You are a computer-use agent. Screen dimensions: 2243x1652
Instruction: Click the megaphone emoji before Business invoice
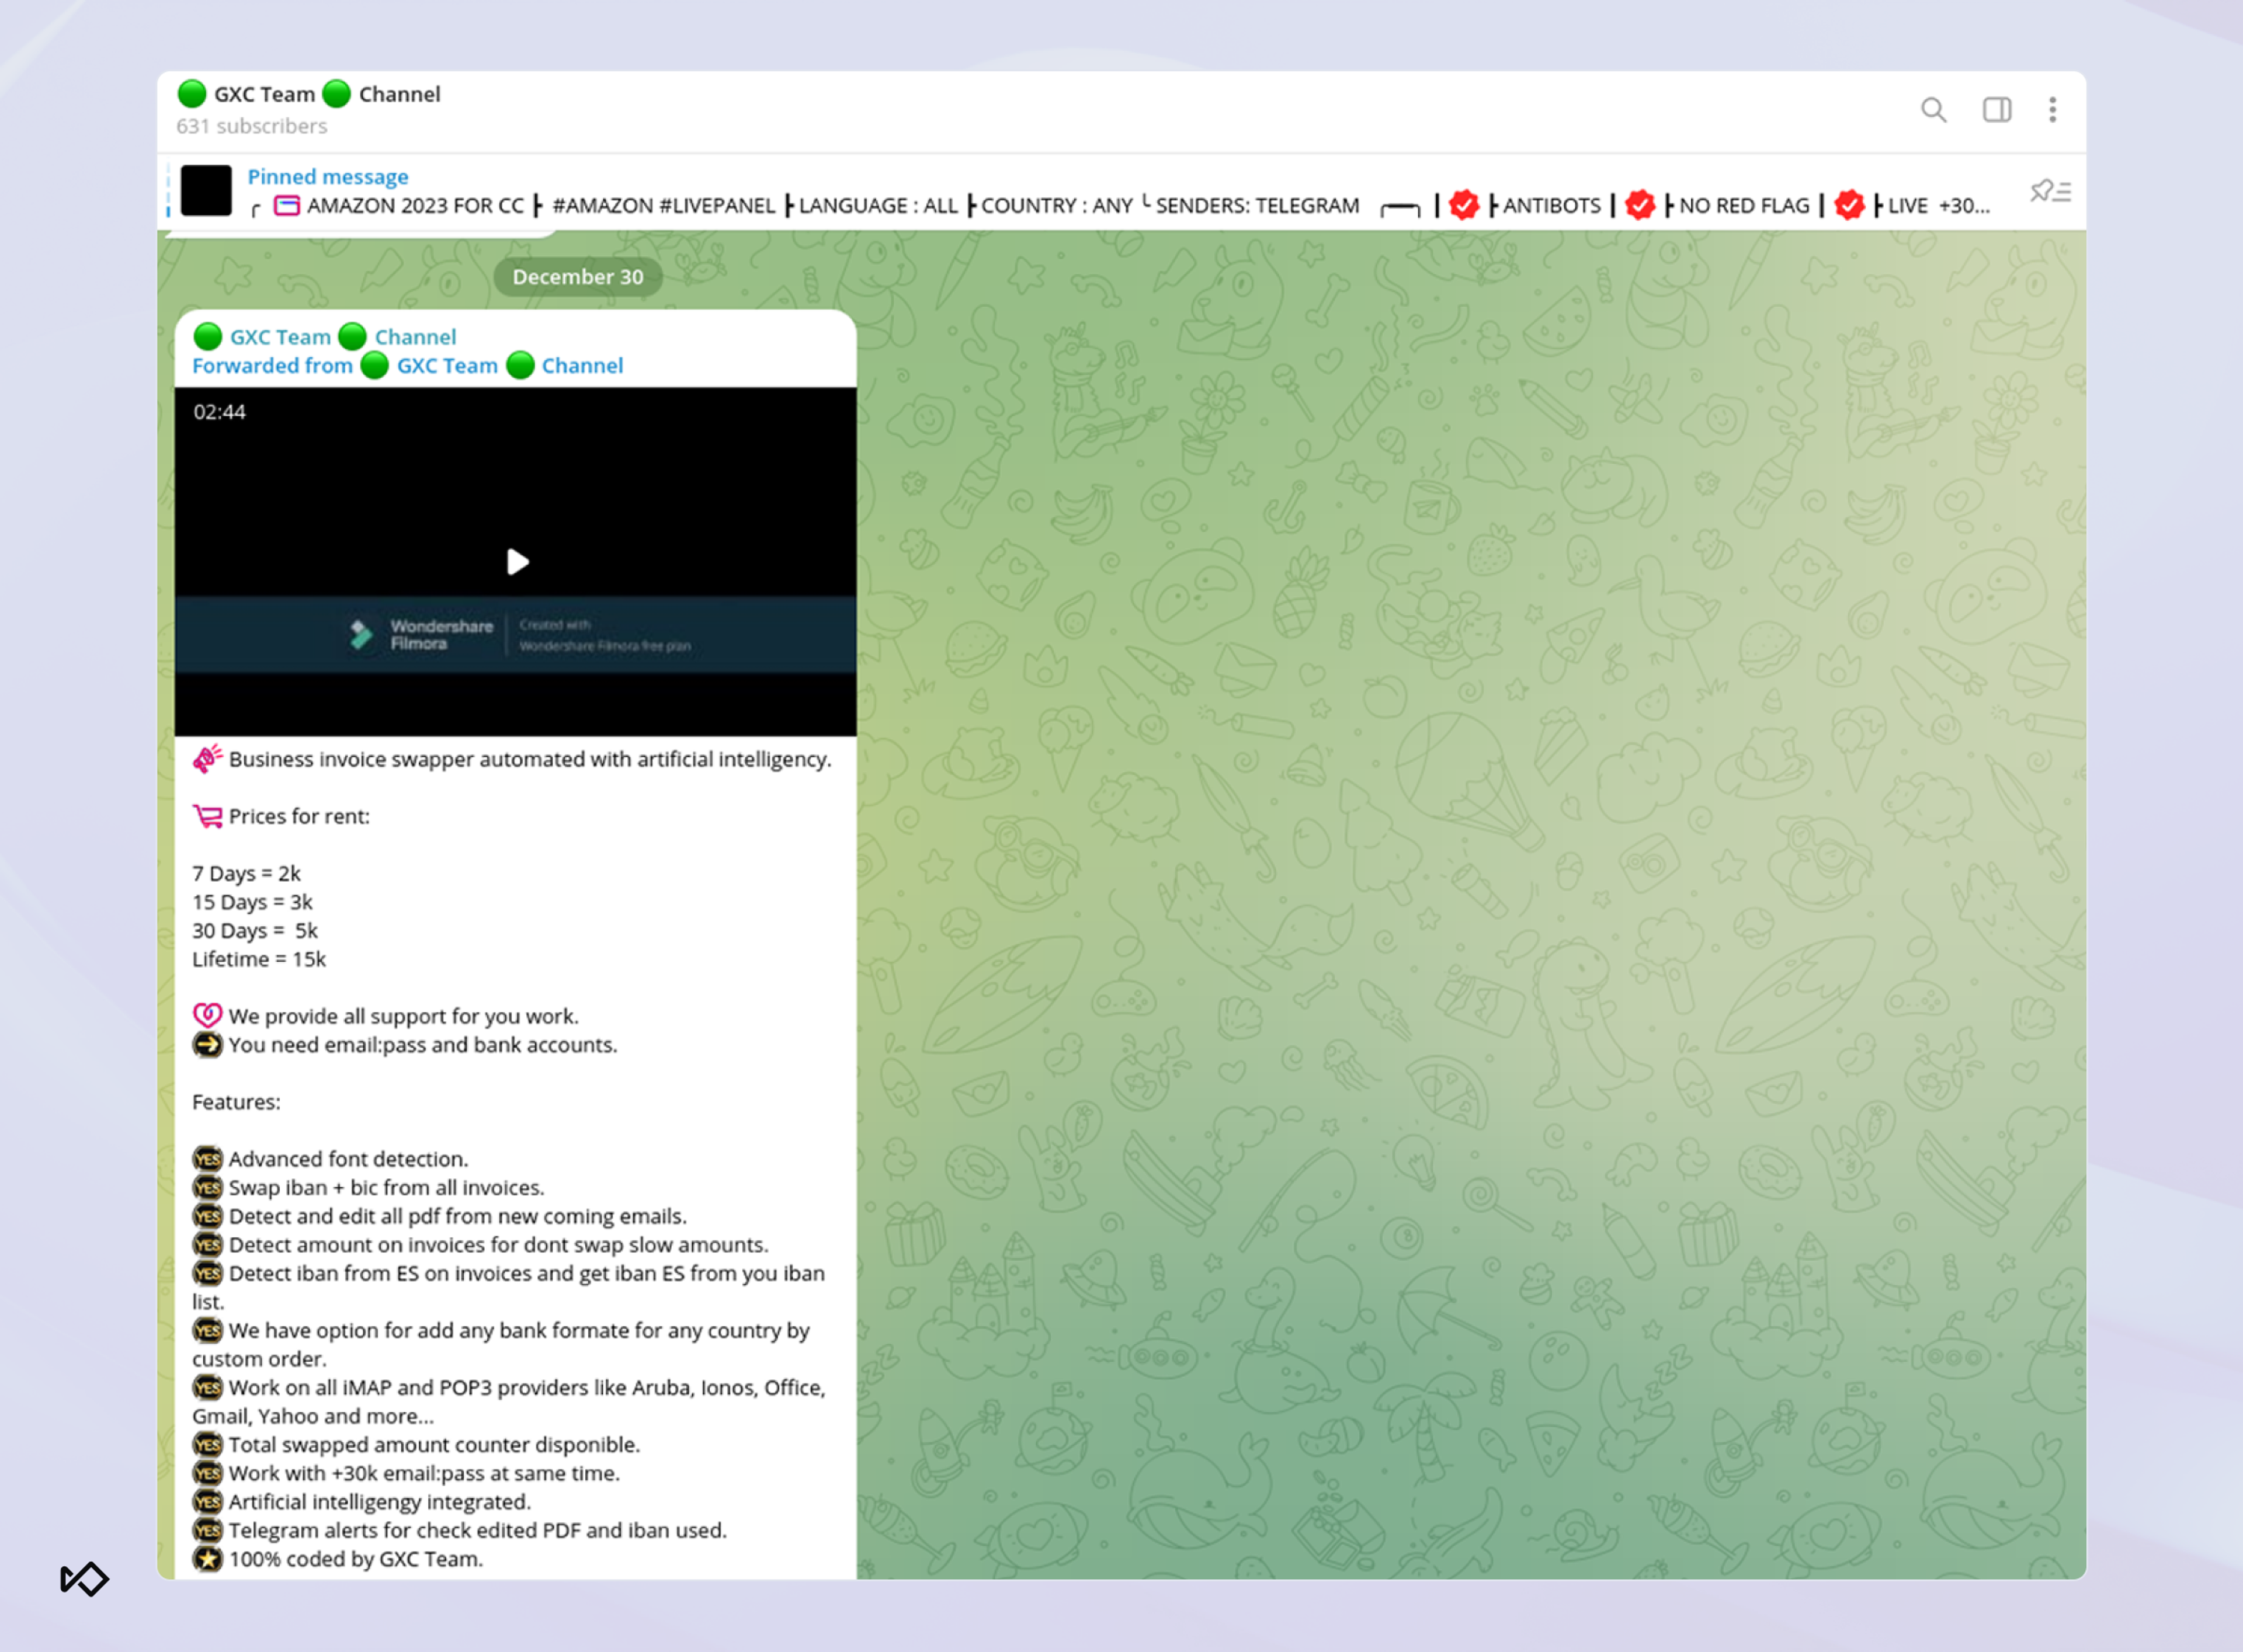point(207,759)
